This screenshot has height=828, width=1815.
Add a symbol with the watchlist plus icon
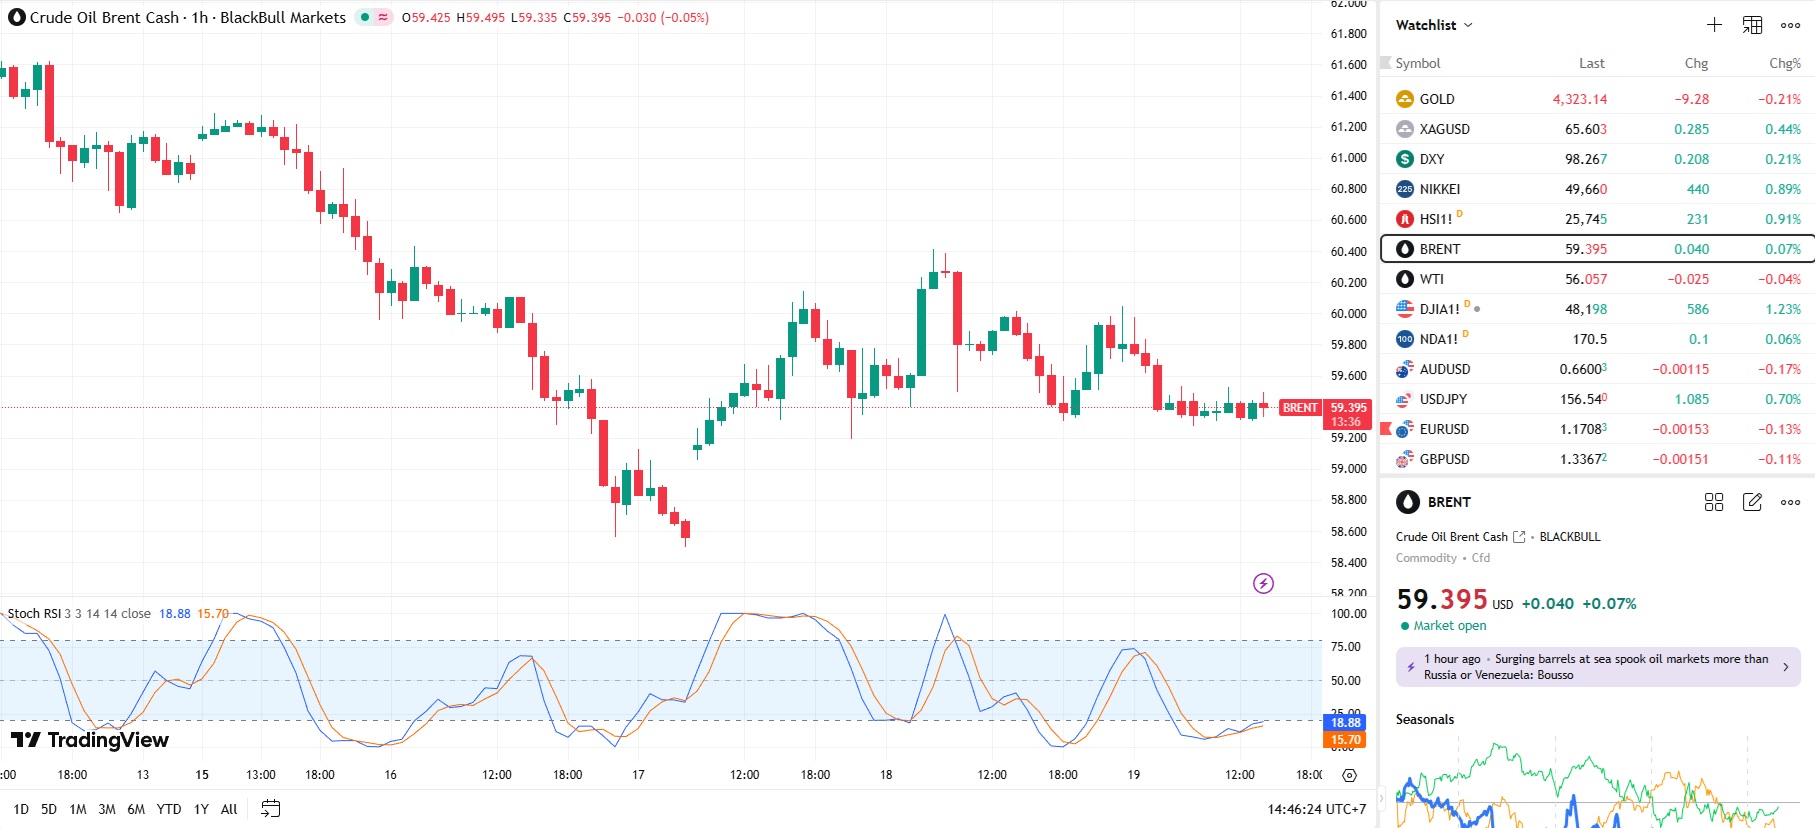pyautogui.click(x=1714, y=25)
